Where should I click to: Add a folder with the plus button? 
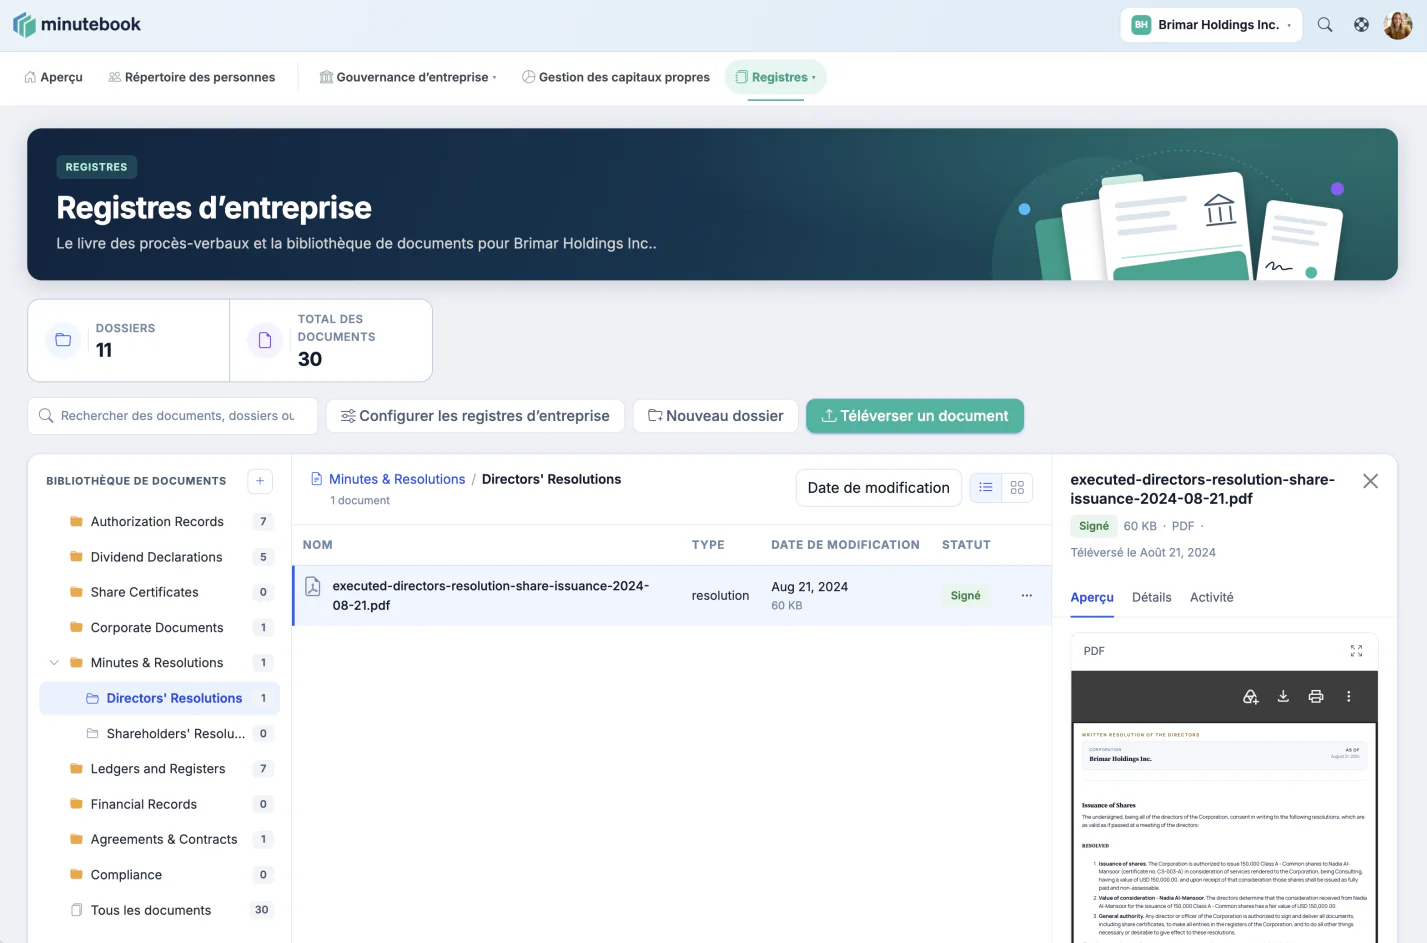coord(260,481)
